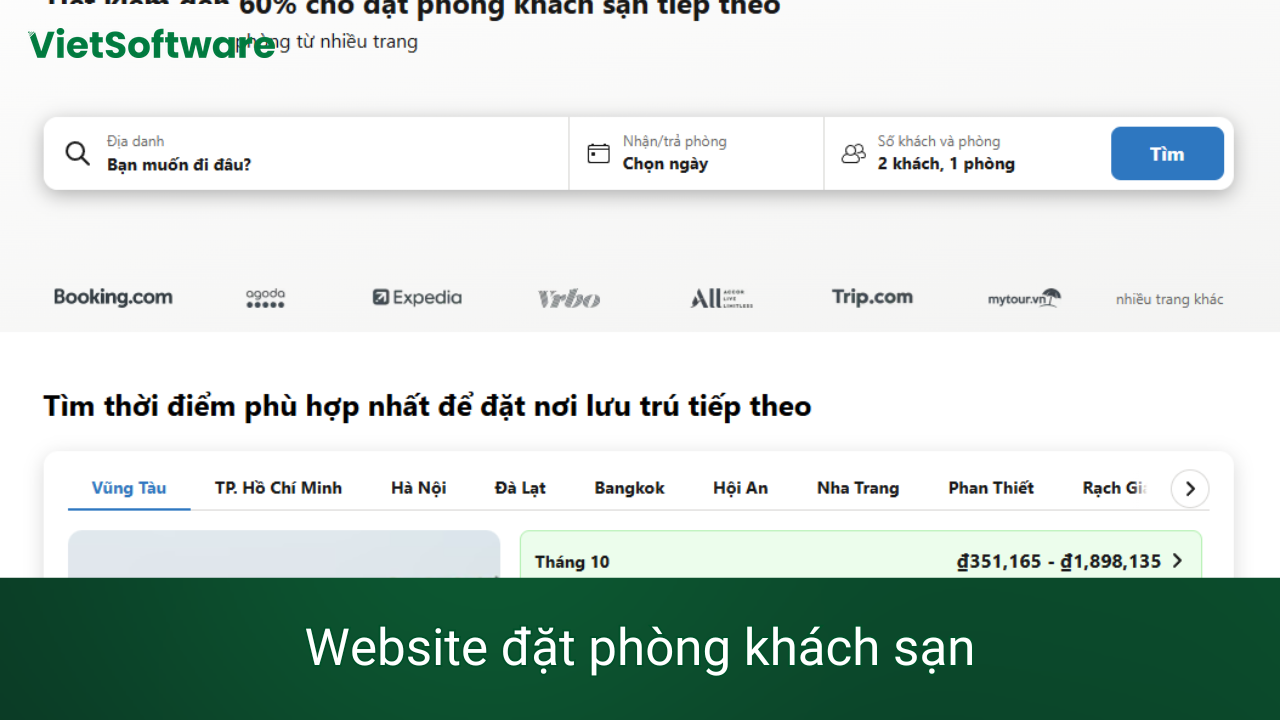Switch to the TP. Hồ Chí Minh tab

(x=278, y=488)
